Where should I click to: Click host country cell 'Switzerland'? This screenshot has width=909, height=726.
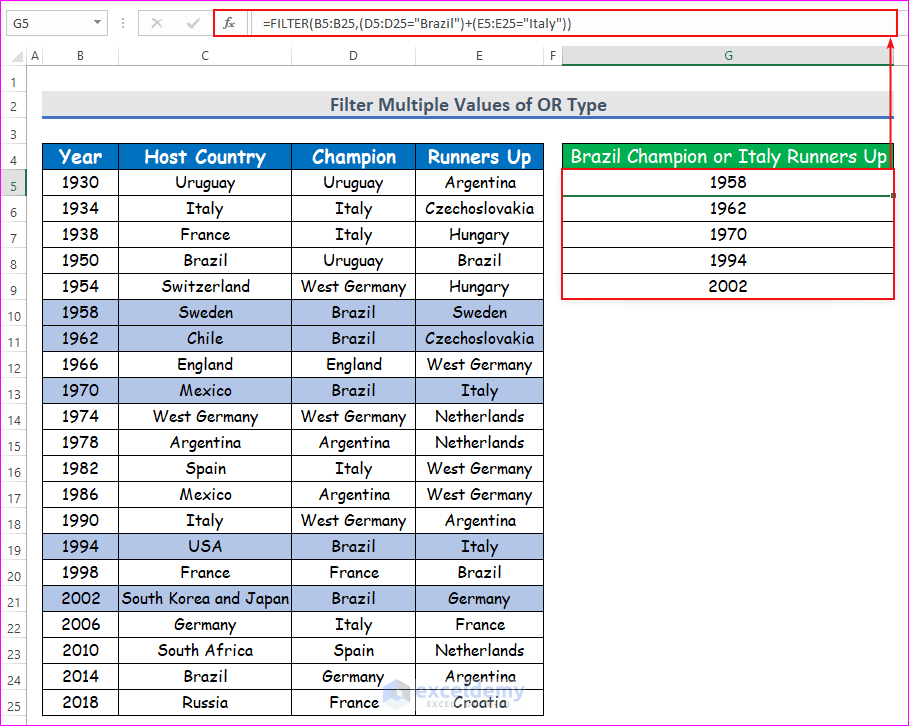click(x=205, y=286)
